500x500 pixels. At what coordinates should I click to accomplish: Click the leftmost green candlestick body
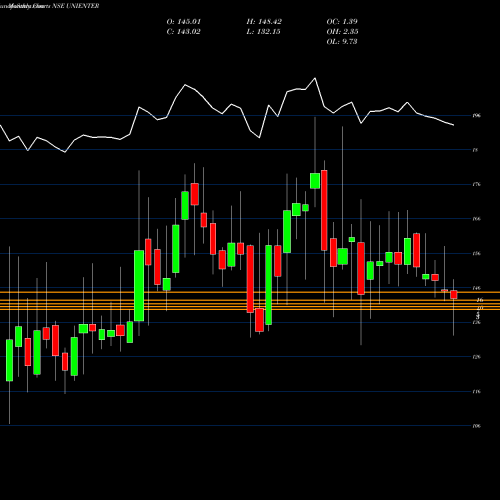(x=9, y=360)
